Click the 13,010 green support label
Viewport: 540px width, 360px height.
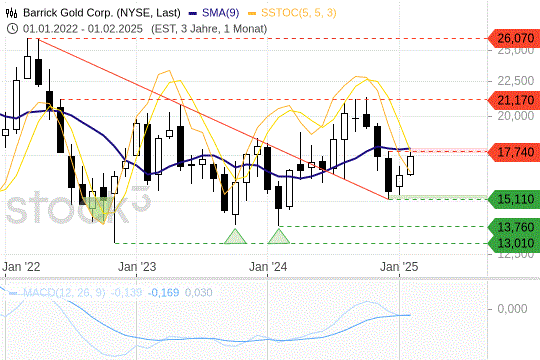click(514, 243)
